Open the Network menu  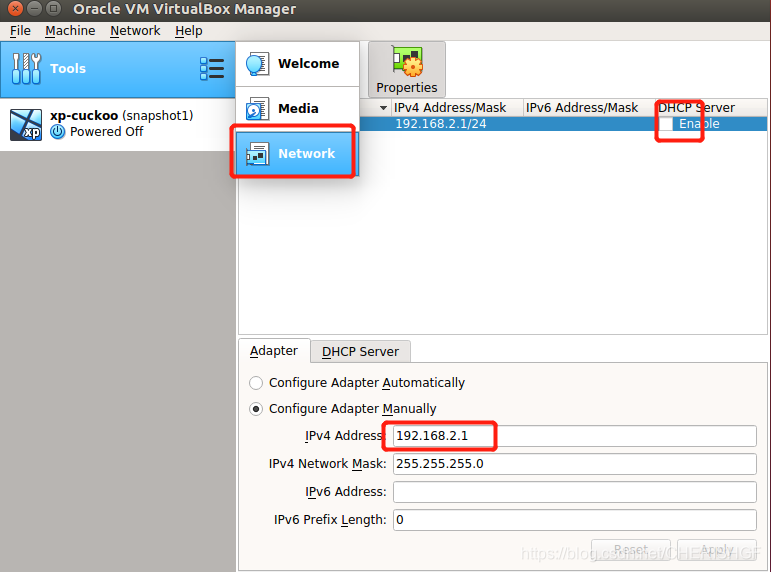point(135,31)
